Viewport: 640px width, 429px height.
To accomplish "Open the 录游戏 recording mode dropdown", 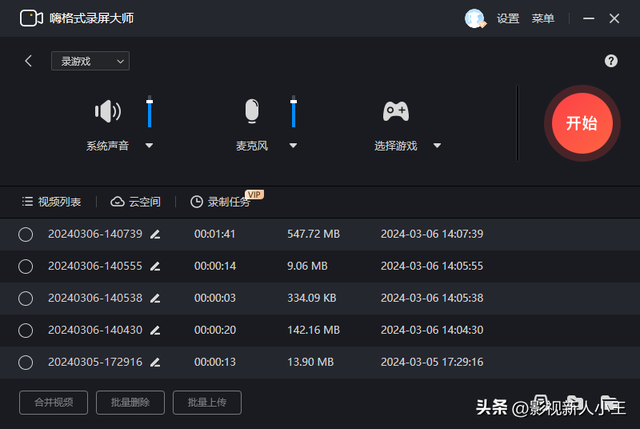I will [x=90, y=61].
